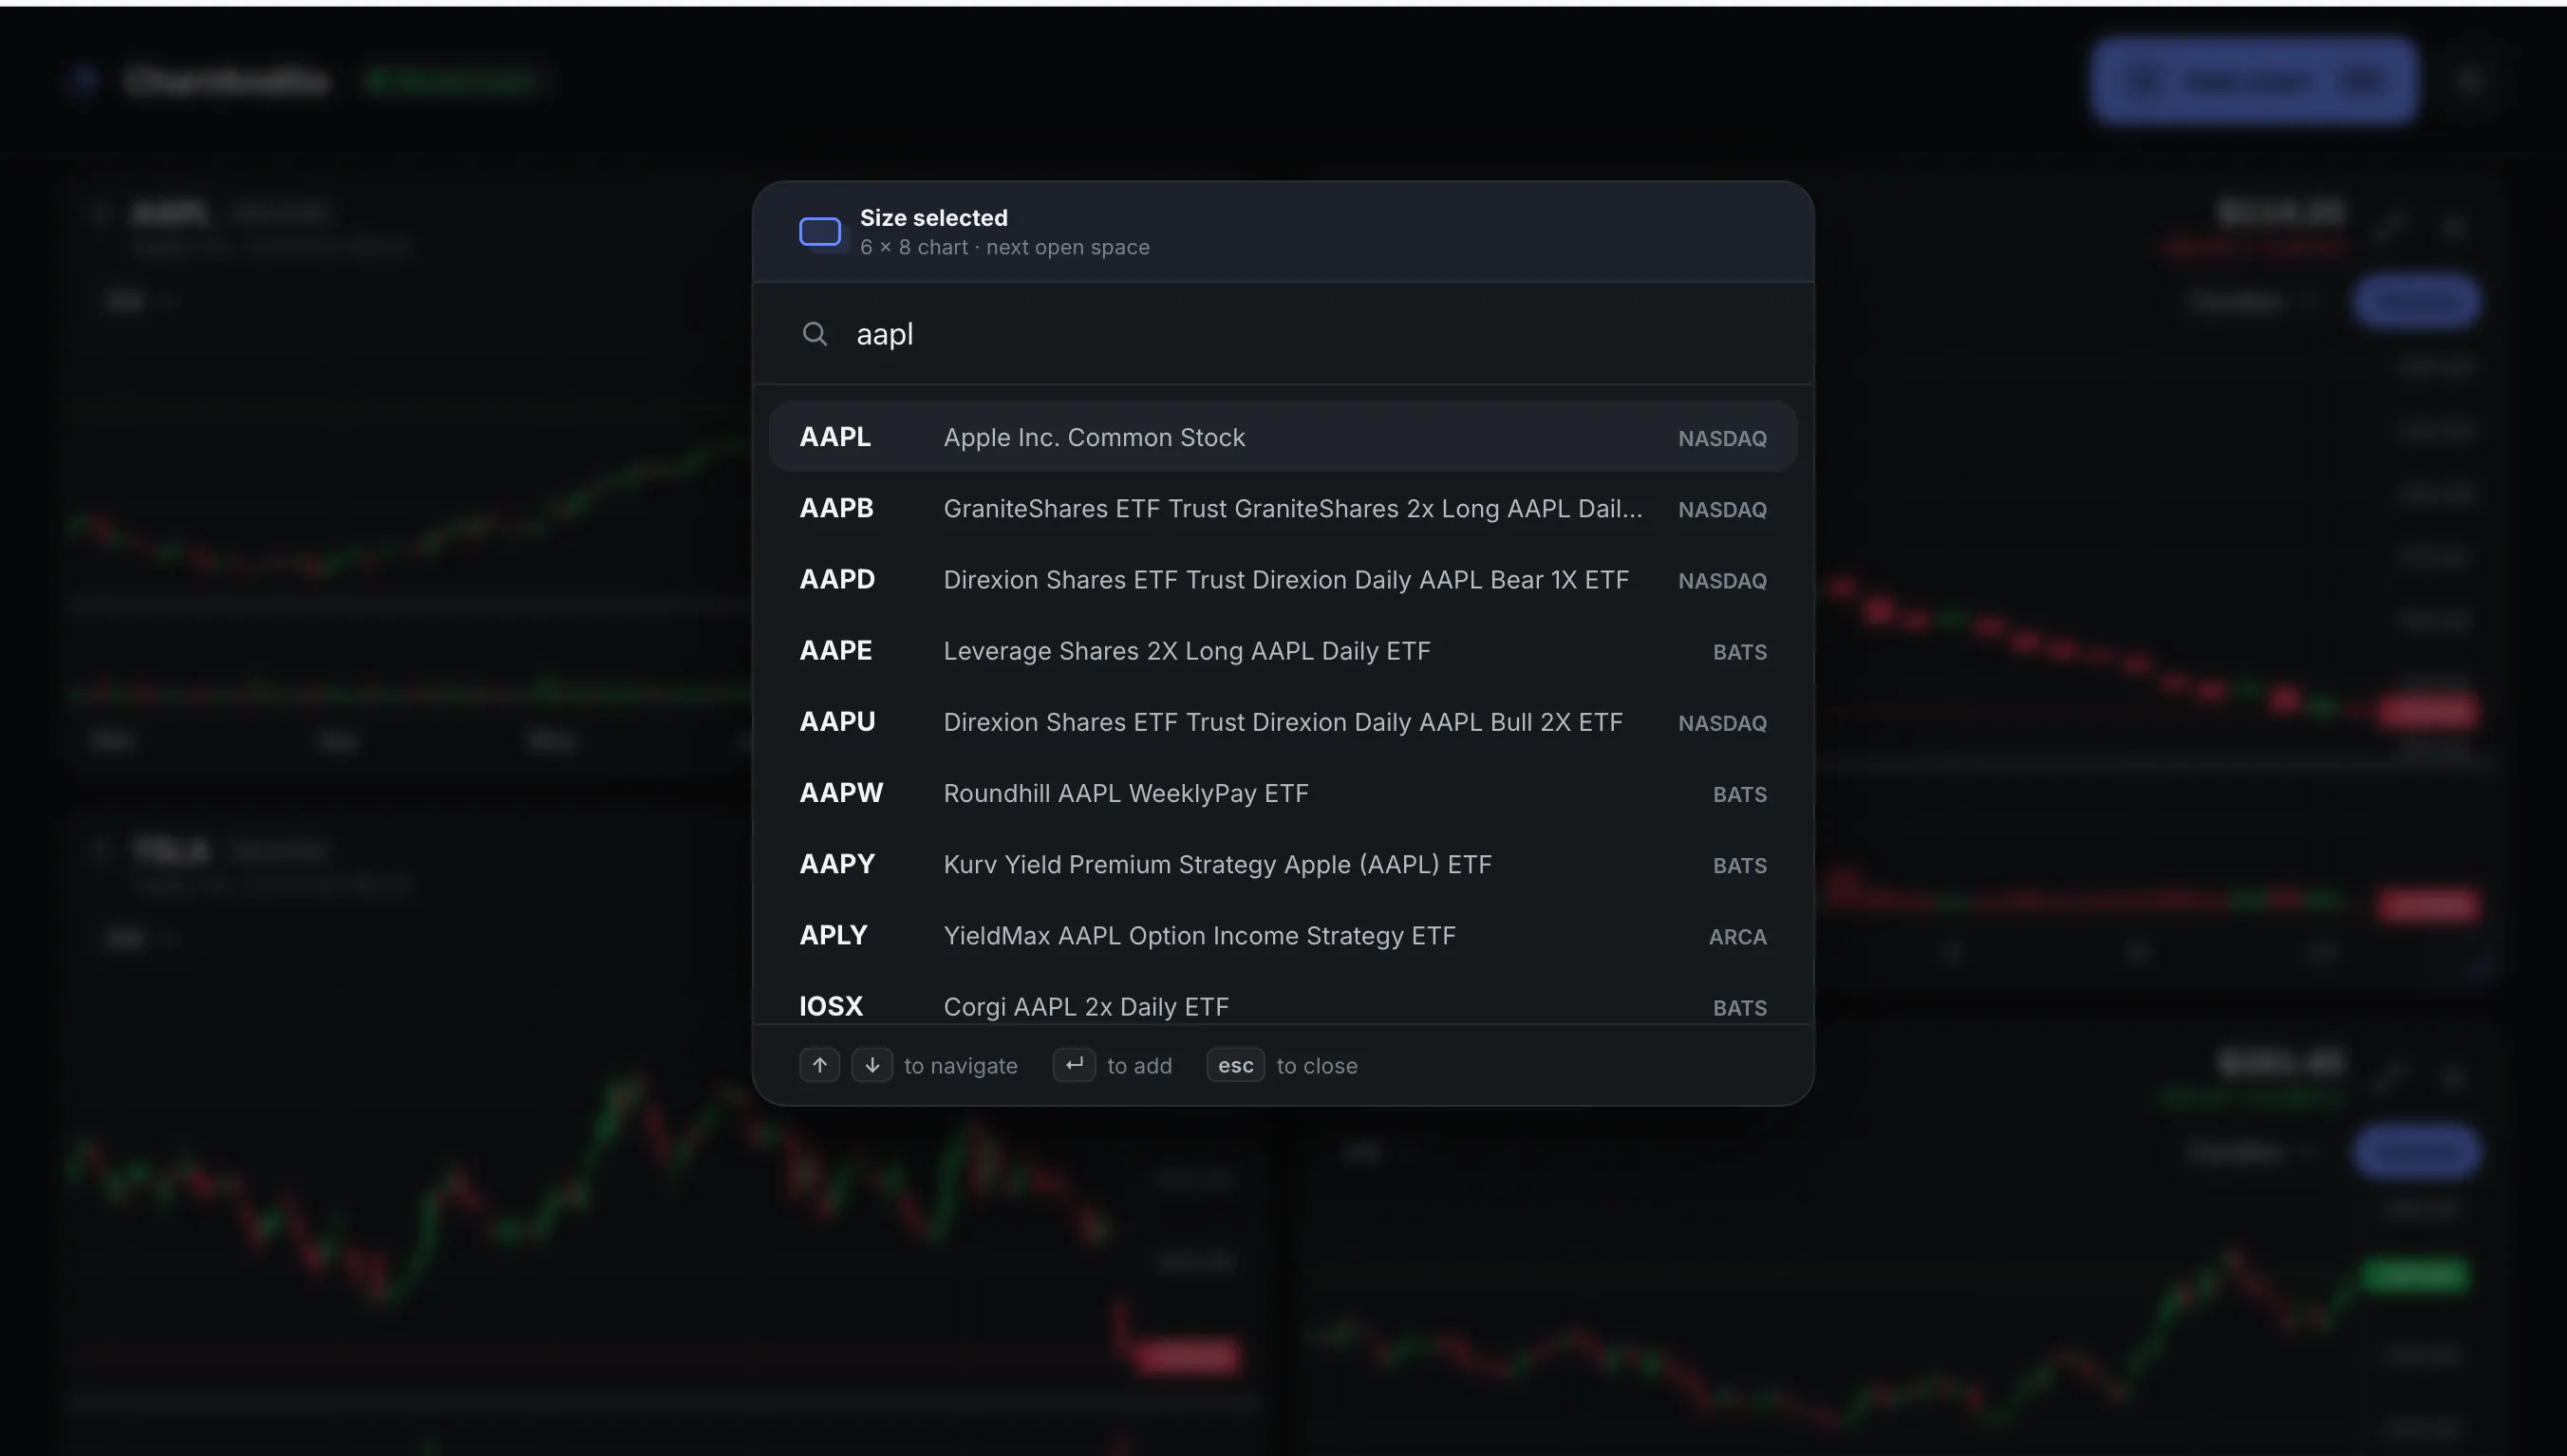
Task: Click the down arrow navigate key hint
Action: [872, 1065]
